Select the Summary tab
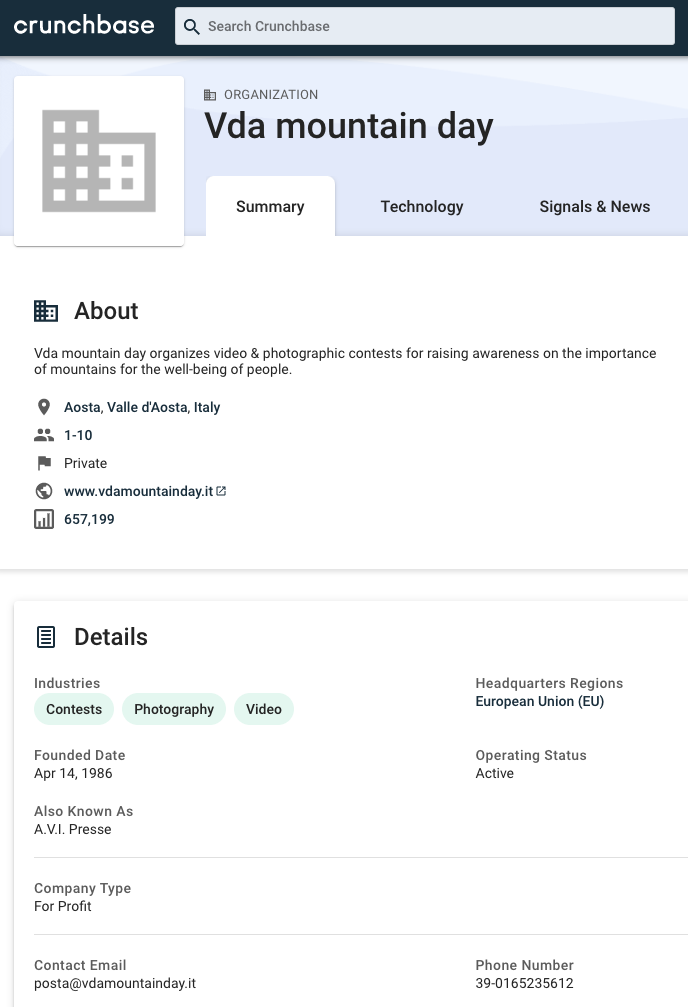The image size is (688, 1007). click(270, 207)
